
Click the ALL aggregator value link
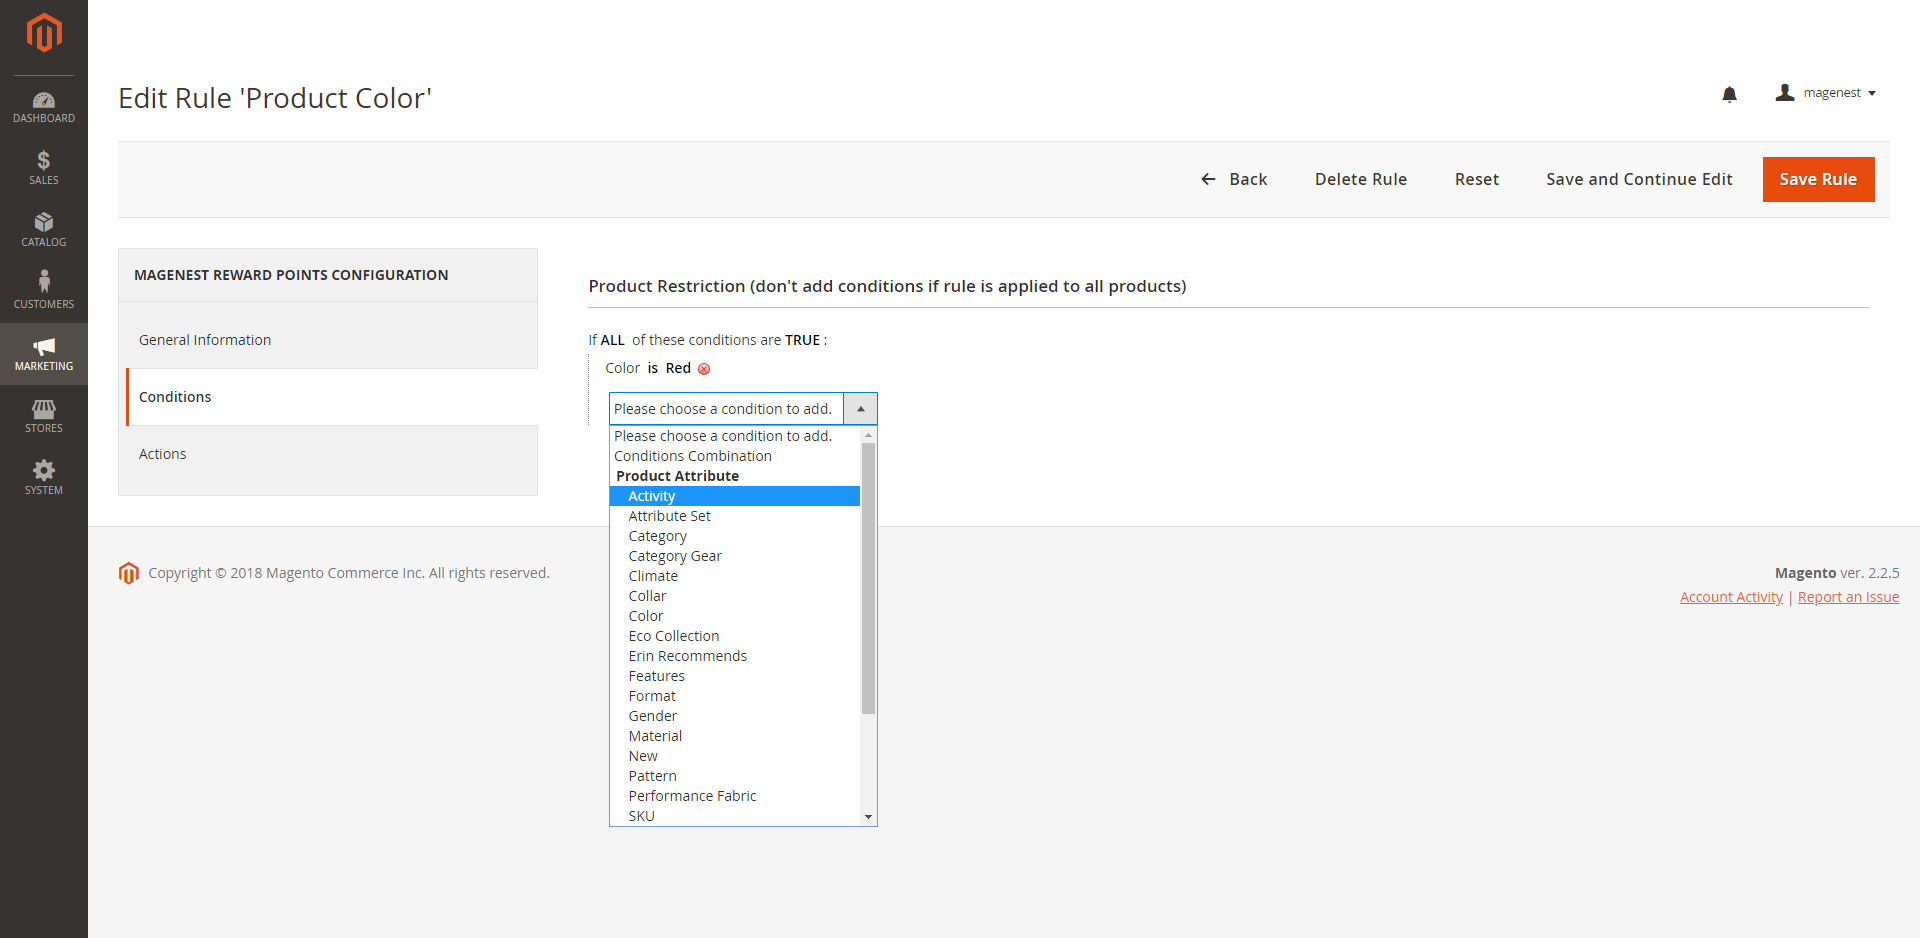click(612, 340)
